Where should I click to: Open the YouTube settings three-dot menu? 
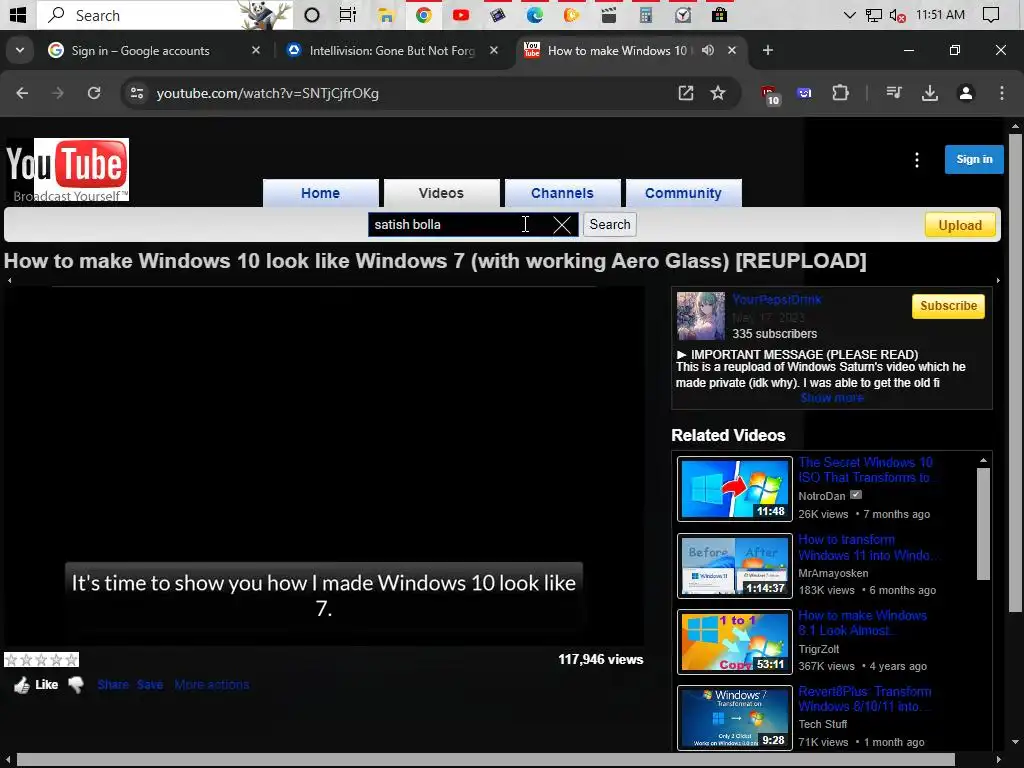(917, 160)
